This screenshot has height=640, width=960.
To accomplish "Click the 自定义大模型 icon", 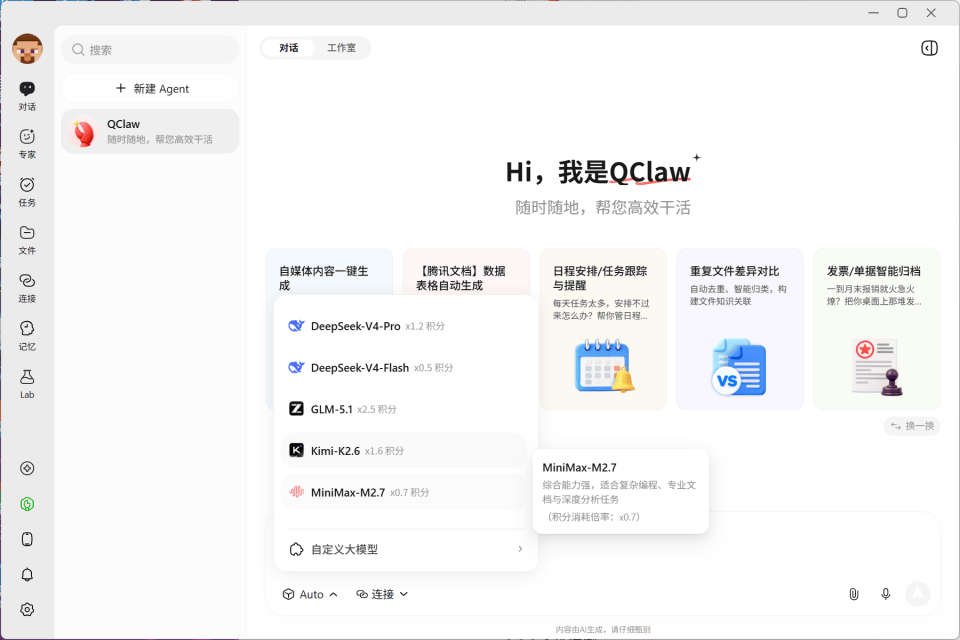I will [x=296, y=549].
